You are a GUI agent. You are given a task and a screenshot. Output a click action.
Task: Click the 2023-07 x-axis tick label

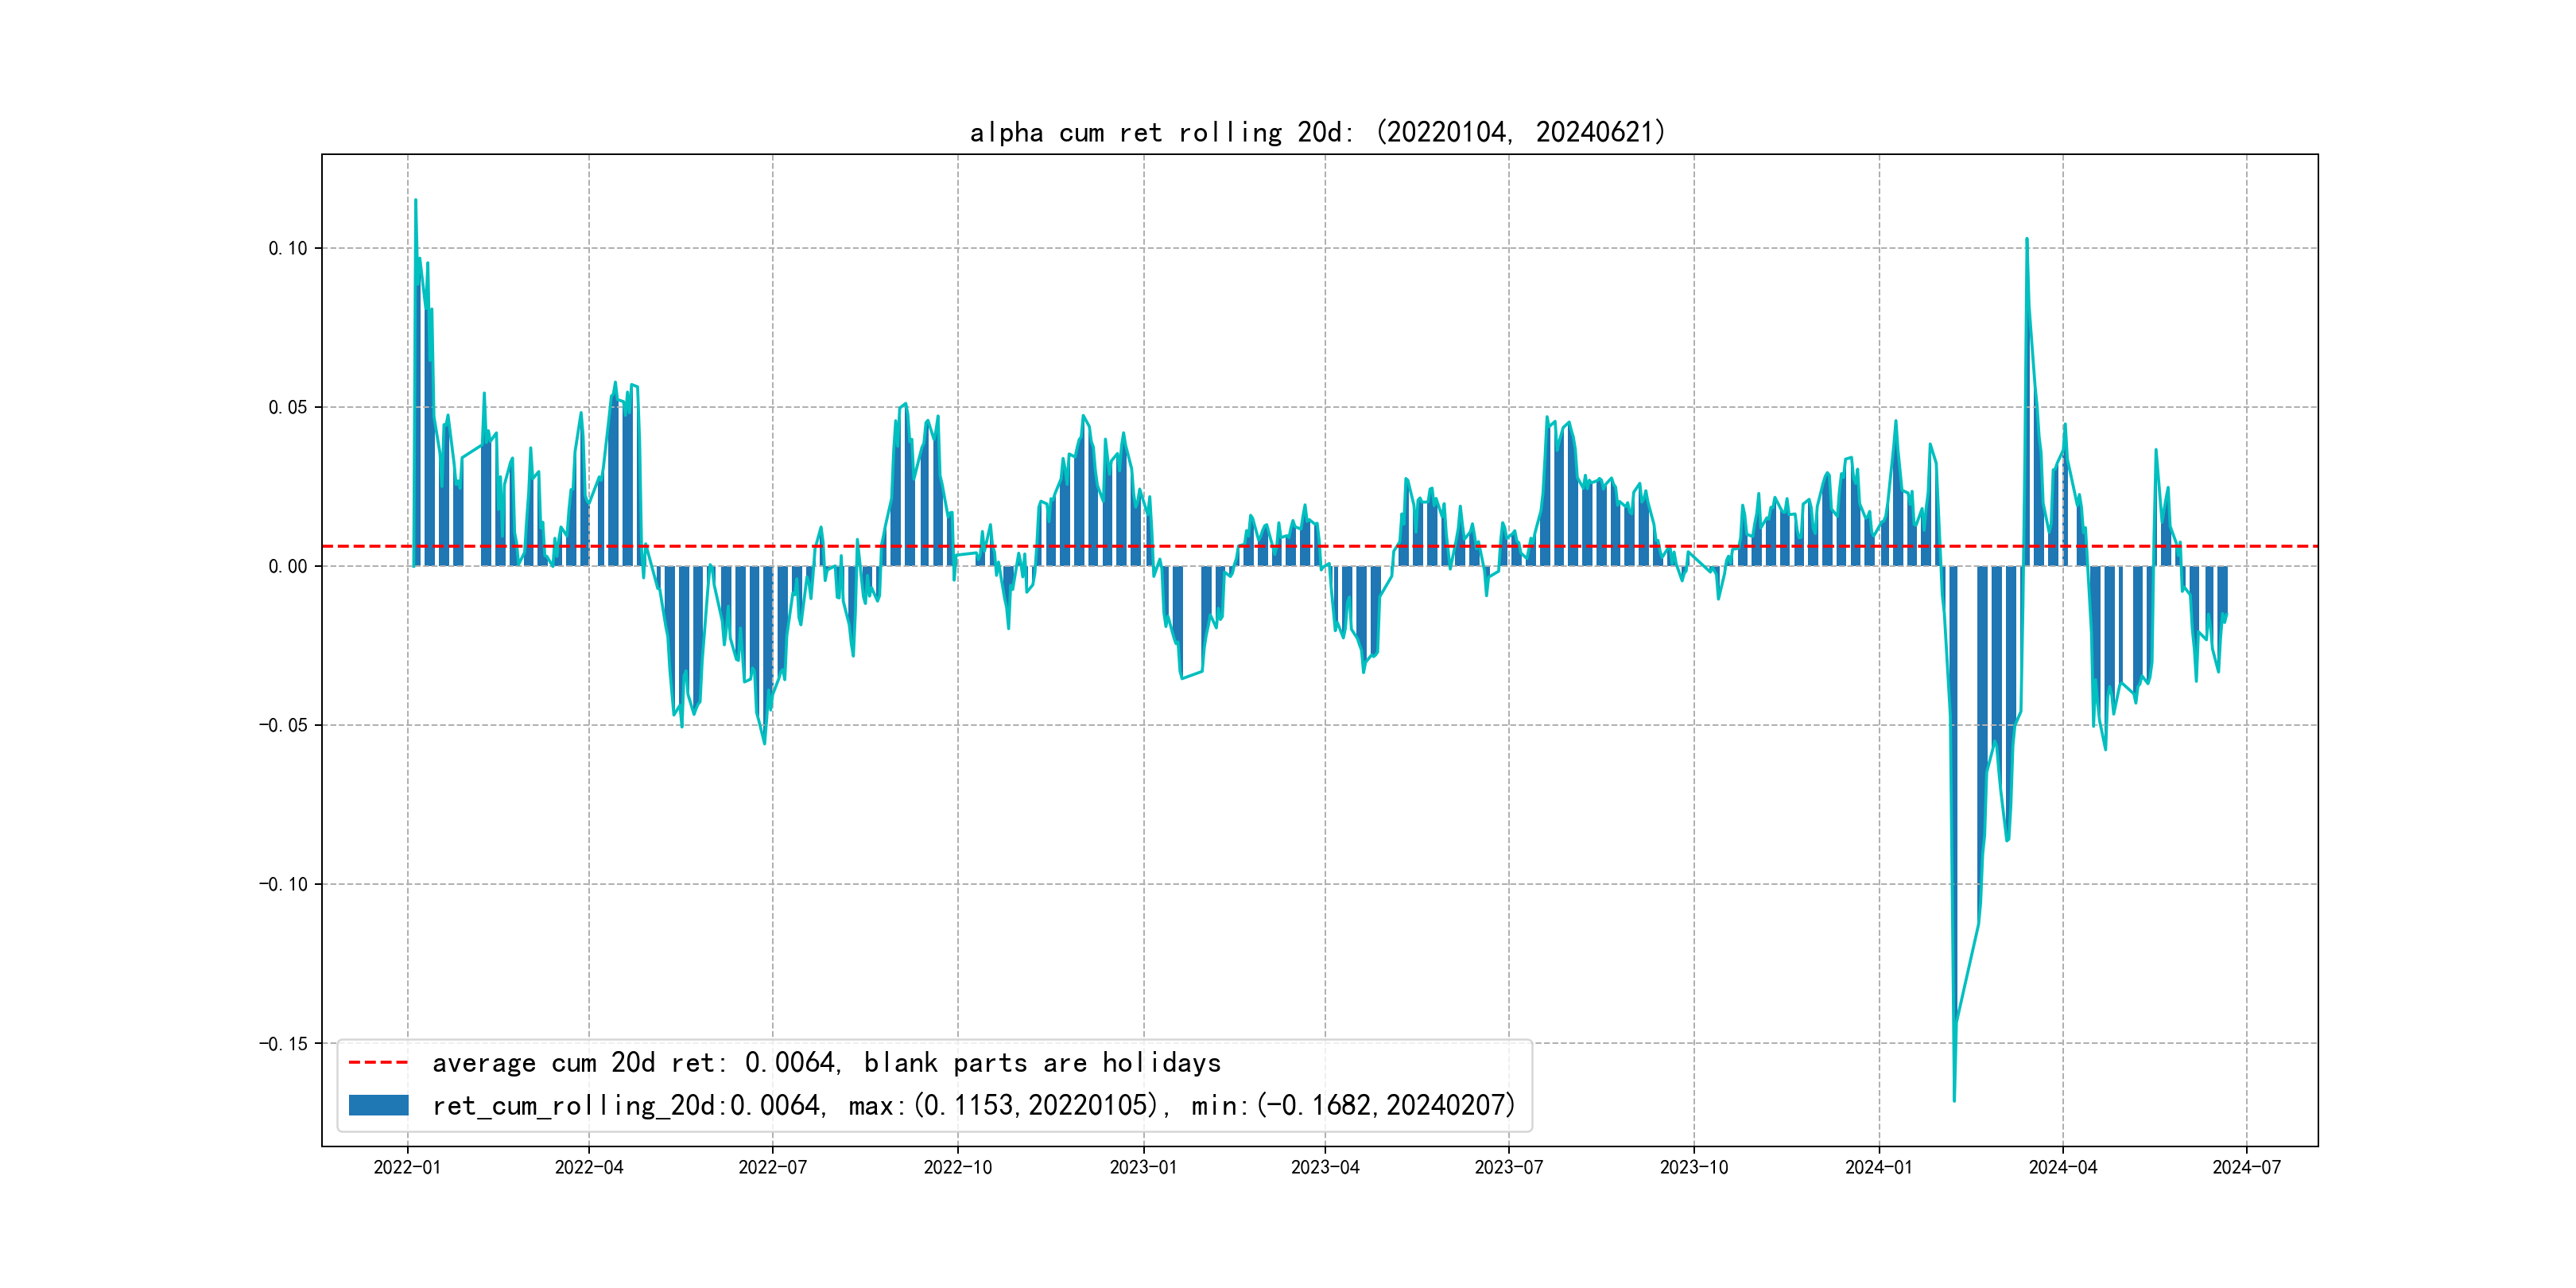pos(1508,1167)
